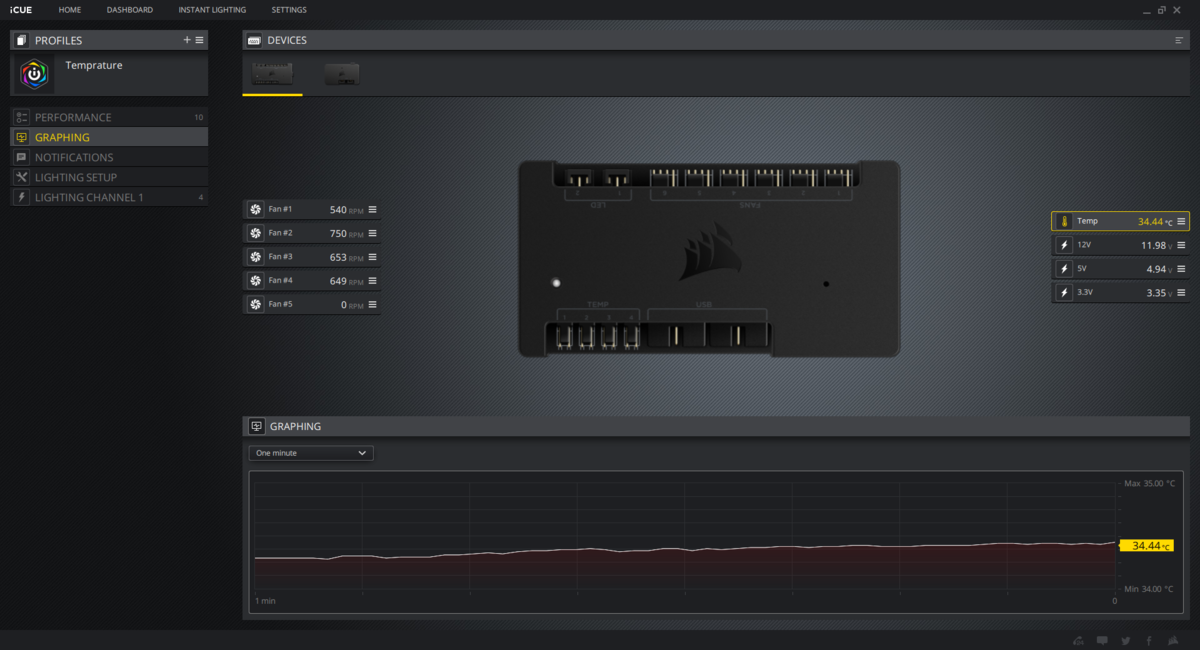Open the Temp sensor options menu
The image size is (1200, 650).
[x=1181, y=221]
